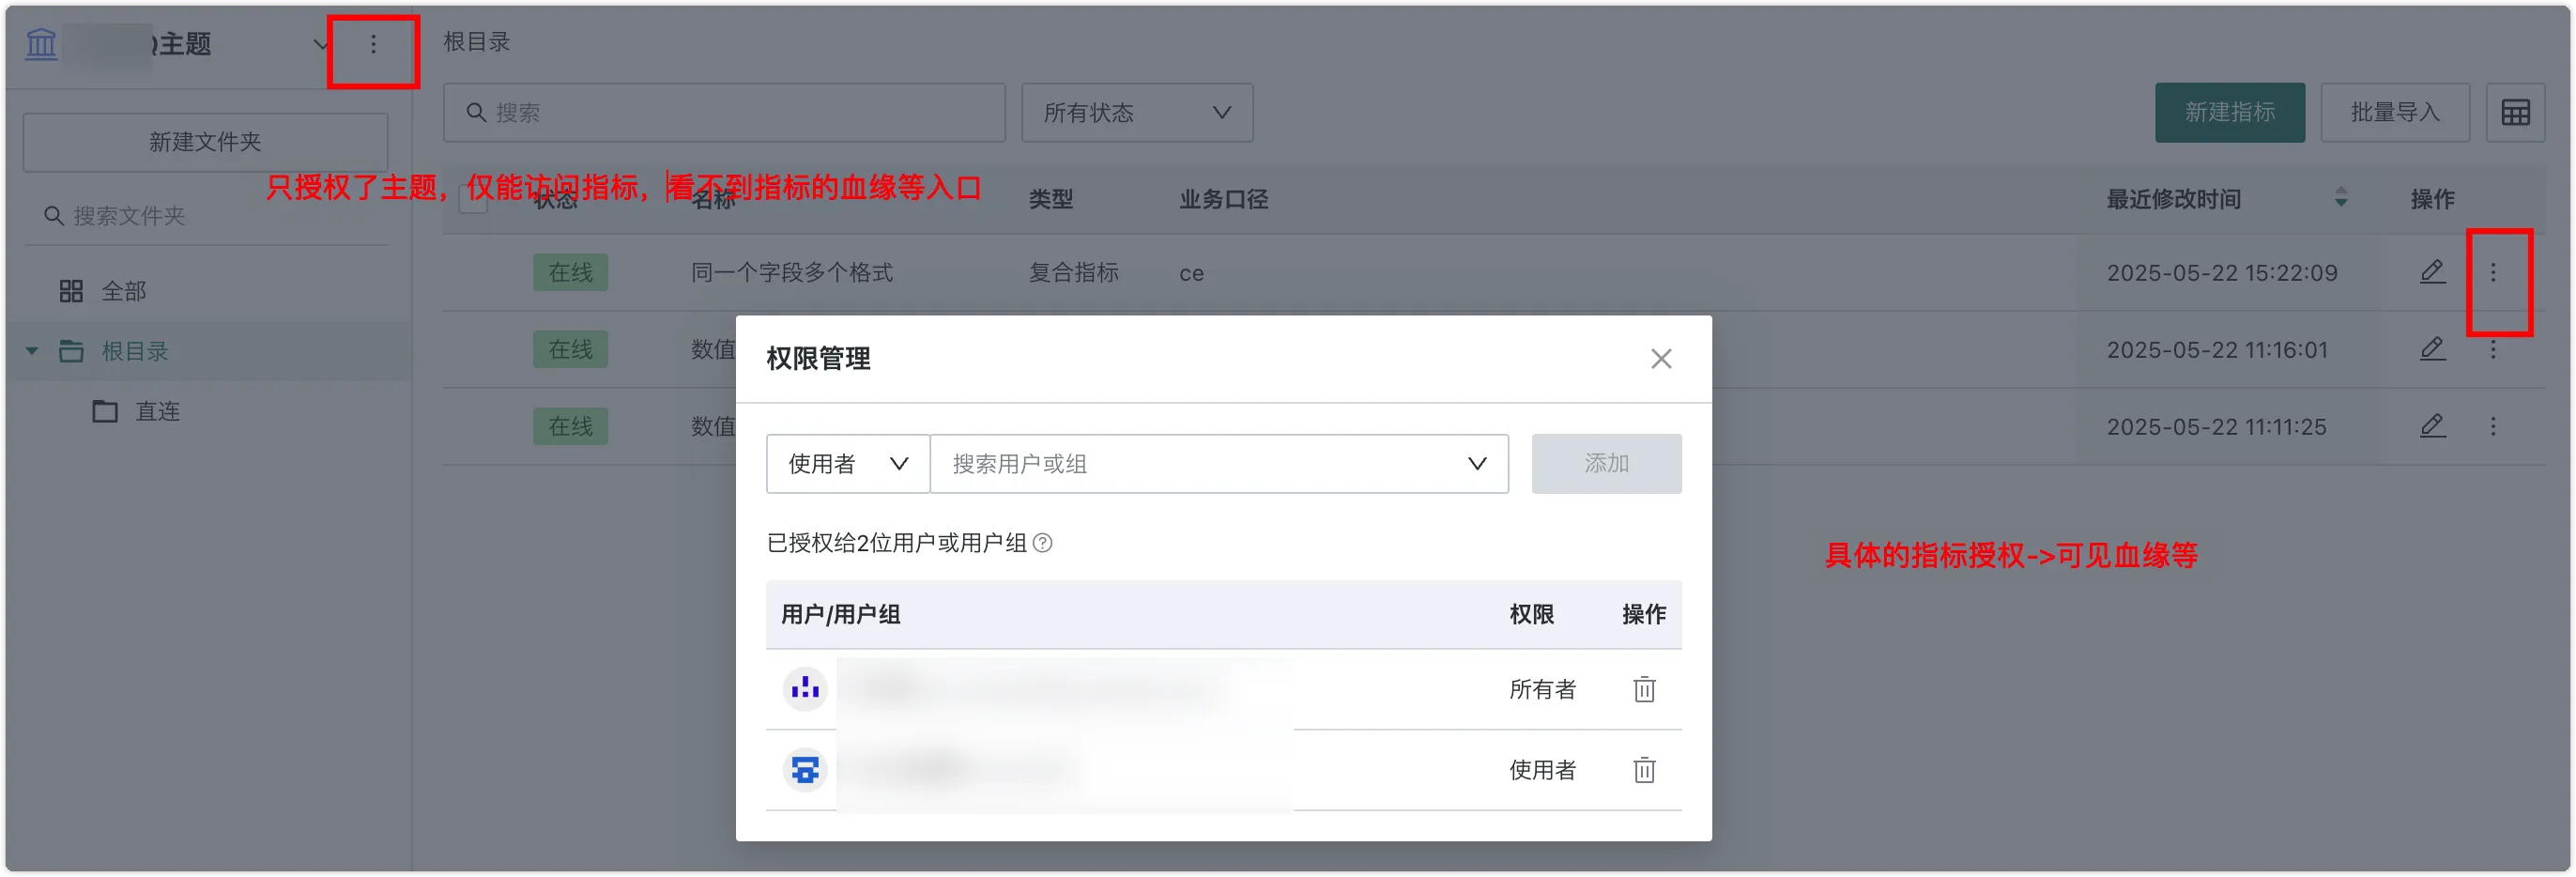Close the 权限管理 dialog
This screenshot has height=877, width=2576.
click(x=1661, y=359)
